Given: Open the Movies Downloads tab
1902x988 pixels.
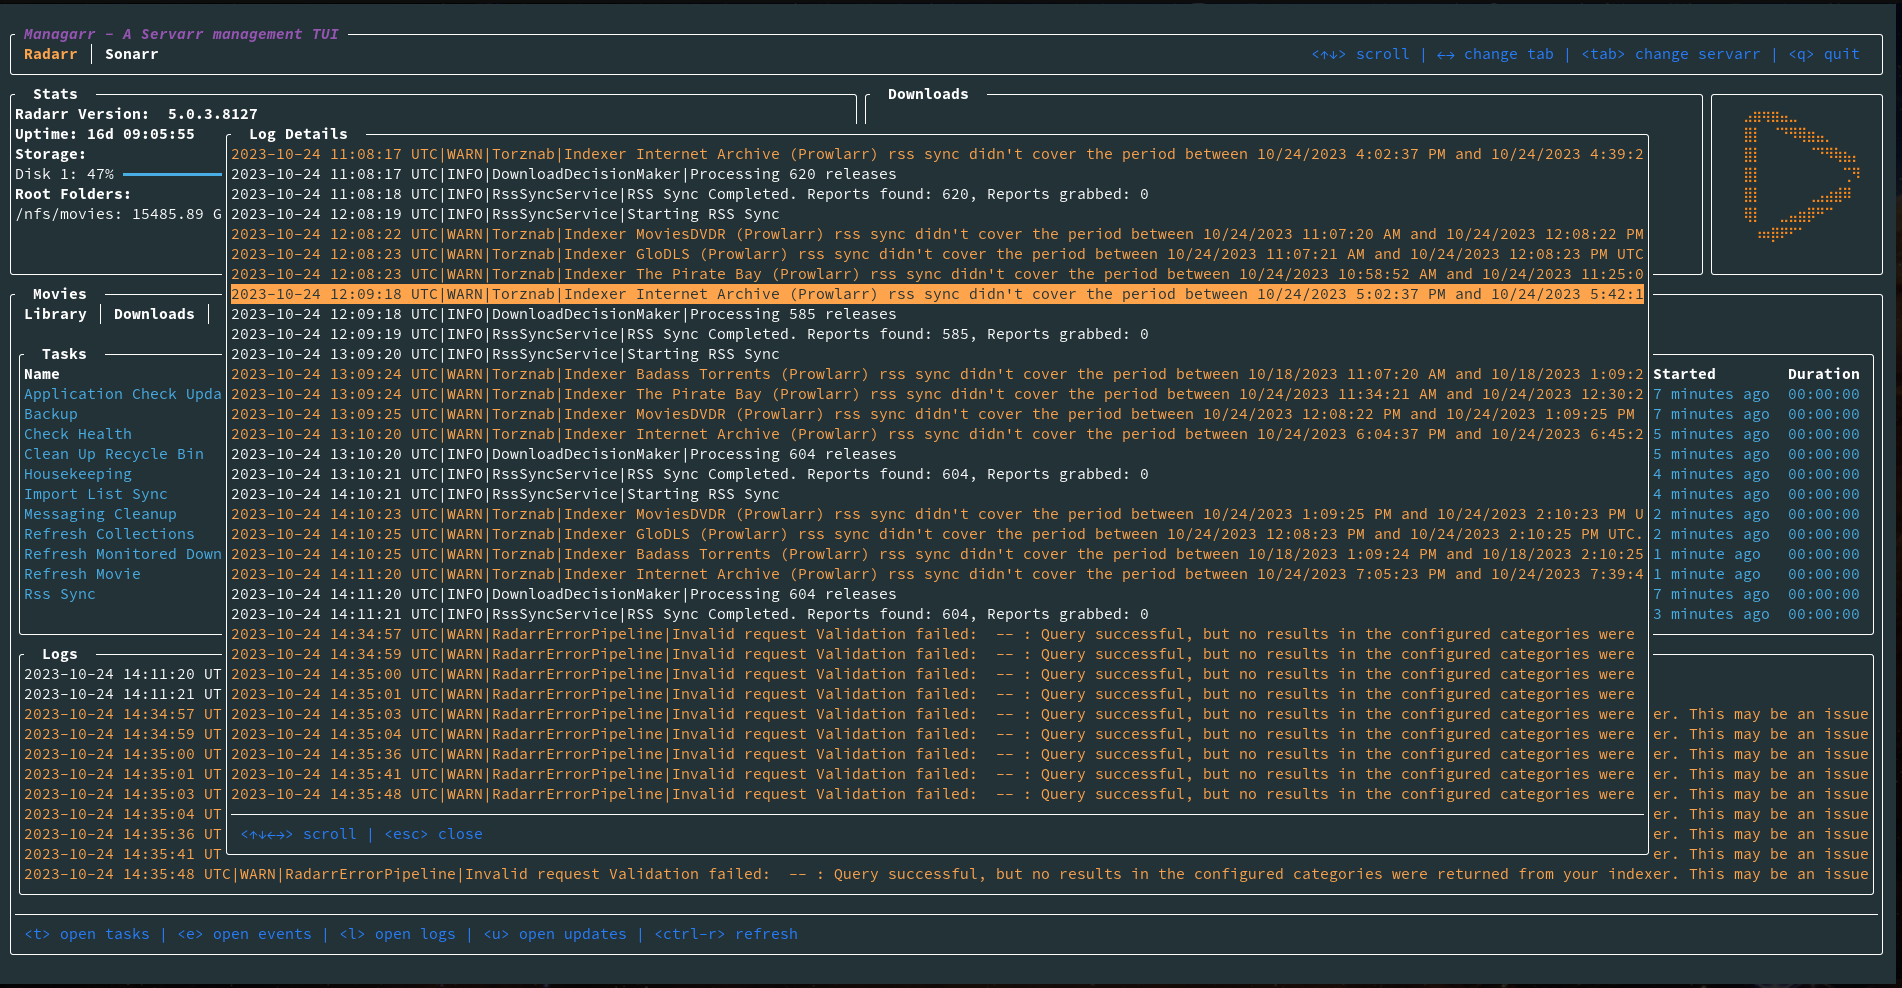Looking at the screenshot, I should click(154, 314).
